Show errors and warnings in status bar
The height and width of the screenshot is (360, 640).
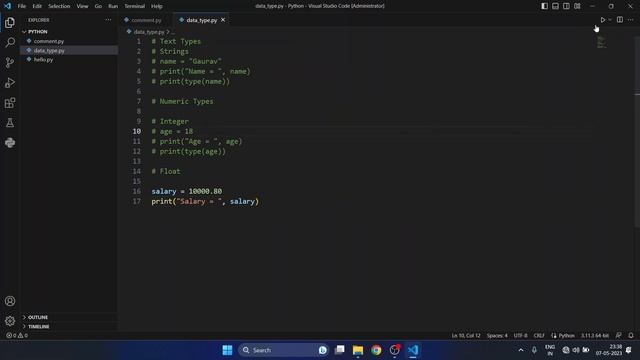pos(17,336)
